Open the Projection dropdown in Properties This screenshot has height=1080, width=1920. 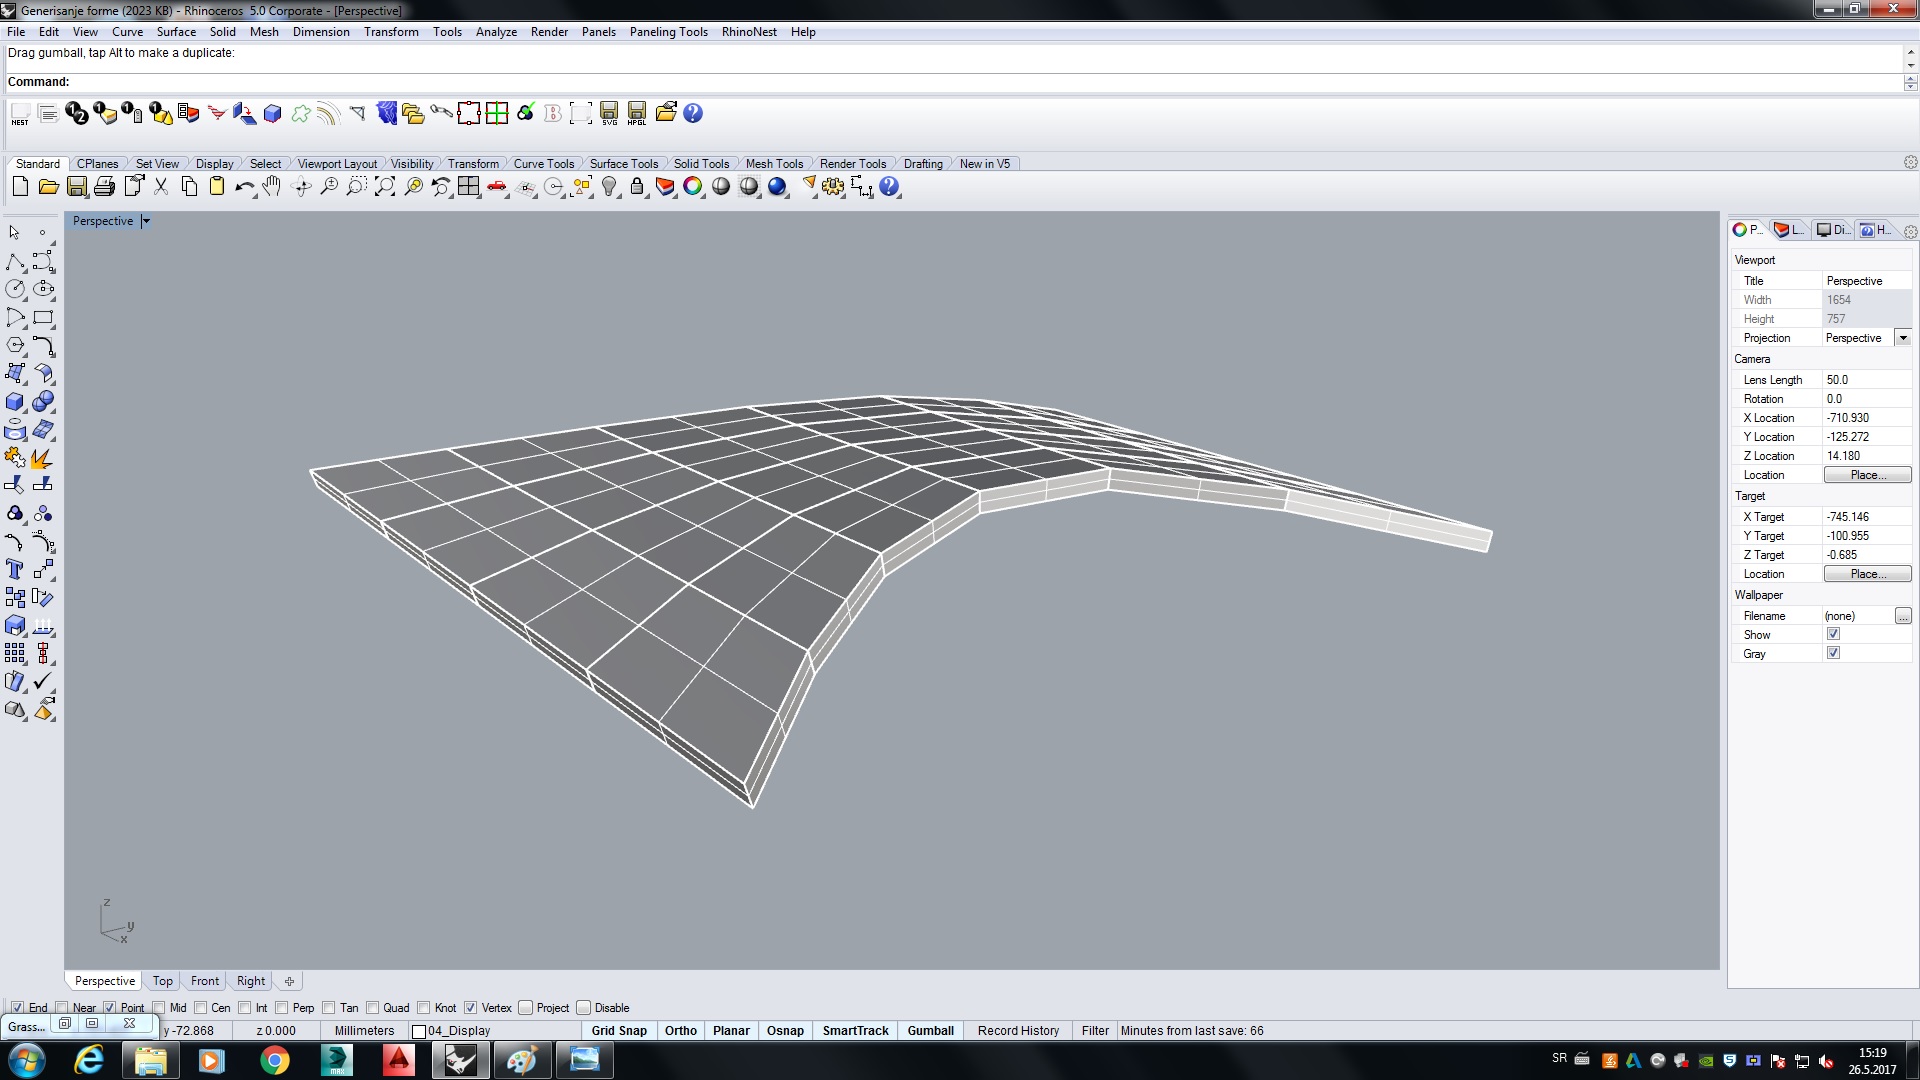pos(1903,338)
